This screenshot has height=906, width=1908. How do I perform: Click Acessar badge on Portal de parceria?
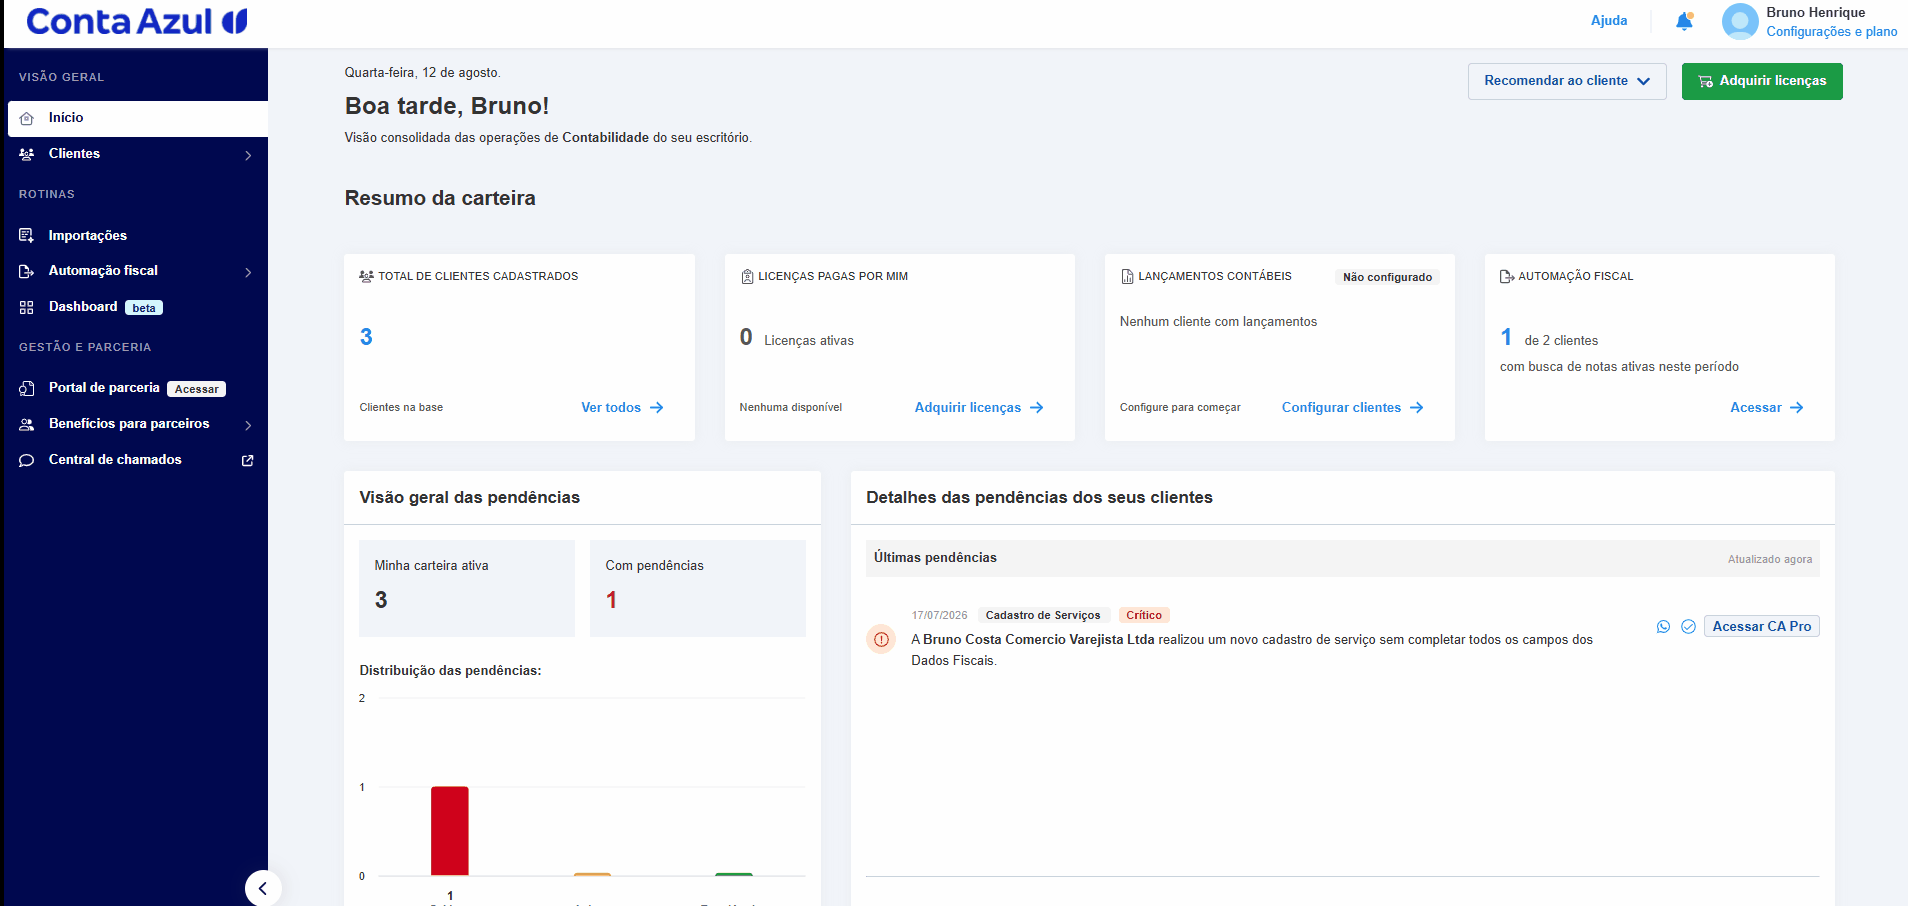click(x=196, y=389)
